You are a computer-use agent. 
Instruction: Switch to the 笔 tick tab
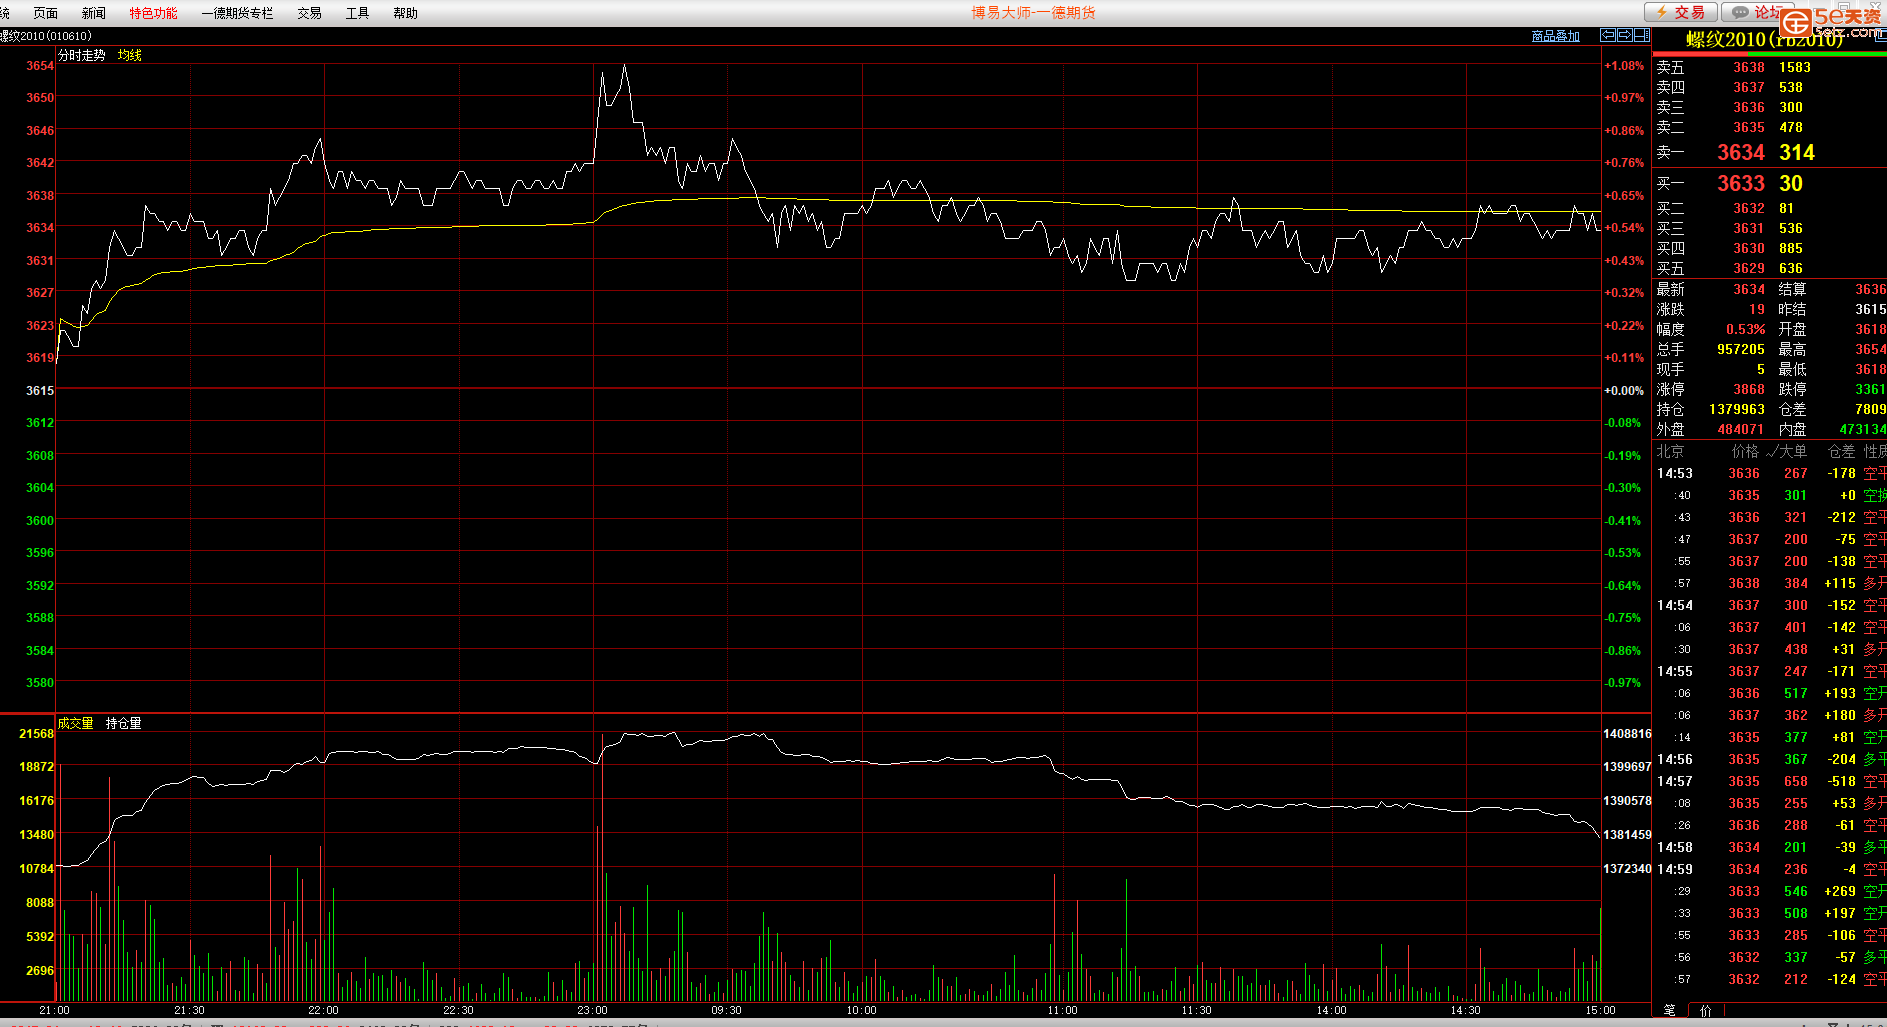(x=1669, y=1010)
